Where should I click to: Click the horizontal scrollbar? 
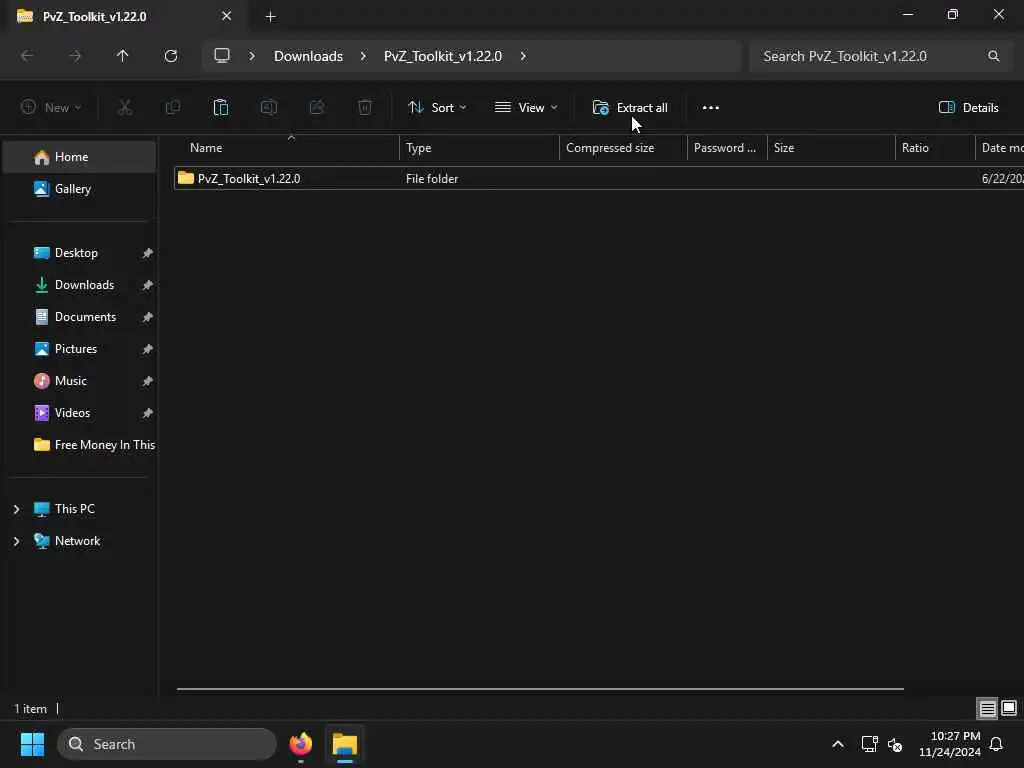(540, 688)
